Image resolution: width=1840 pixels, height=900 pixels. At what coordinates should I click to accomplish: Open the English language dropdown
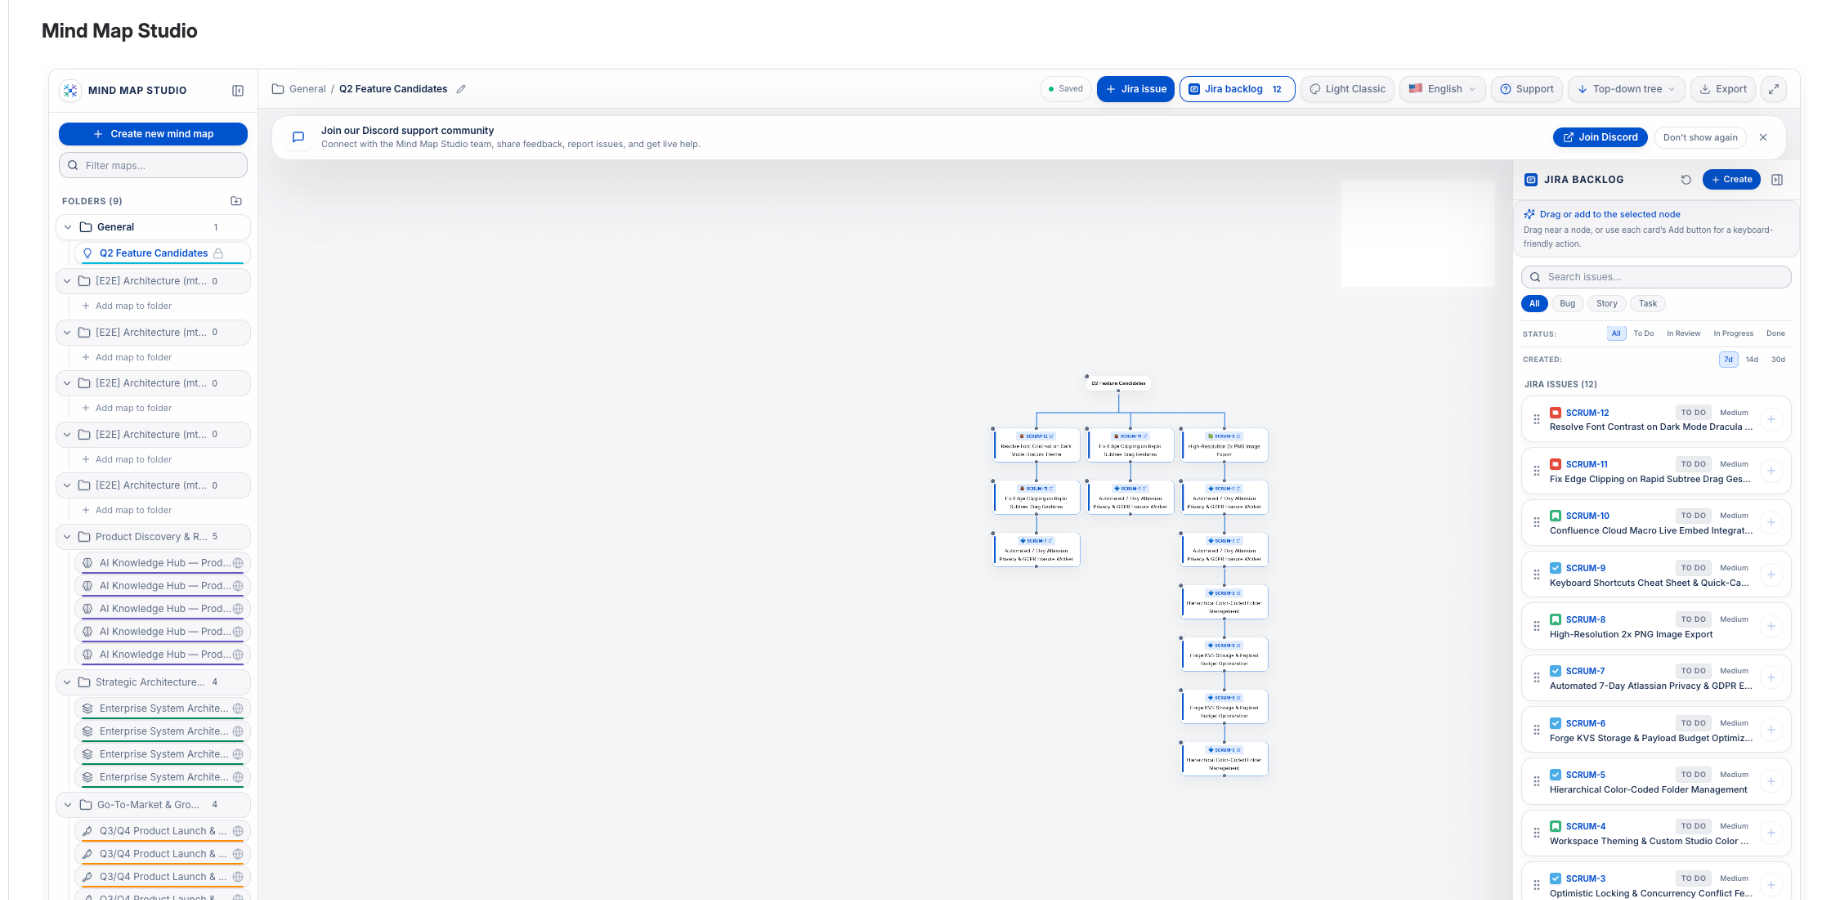[1442, 89]
